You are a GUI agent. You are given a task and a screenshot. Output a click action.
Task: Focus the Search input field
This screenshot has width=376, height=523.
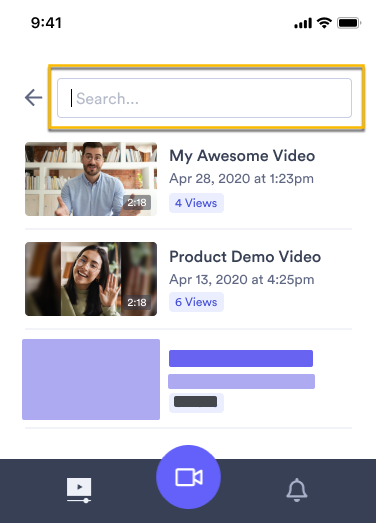pos(204,98)
